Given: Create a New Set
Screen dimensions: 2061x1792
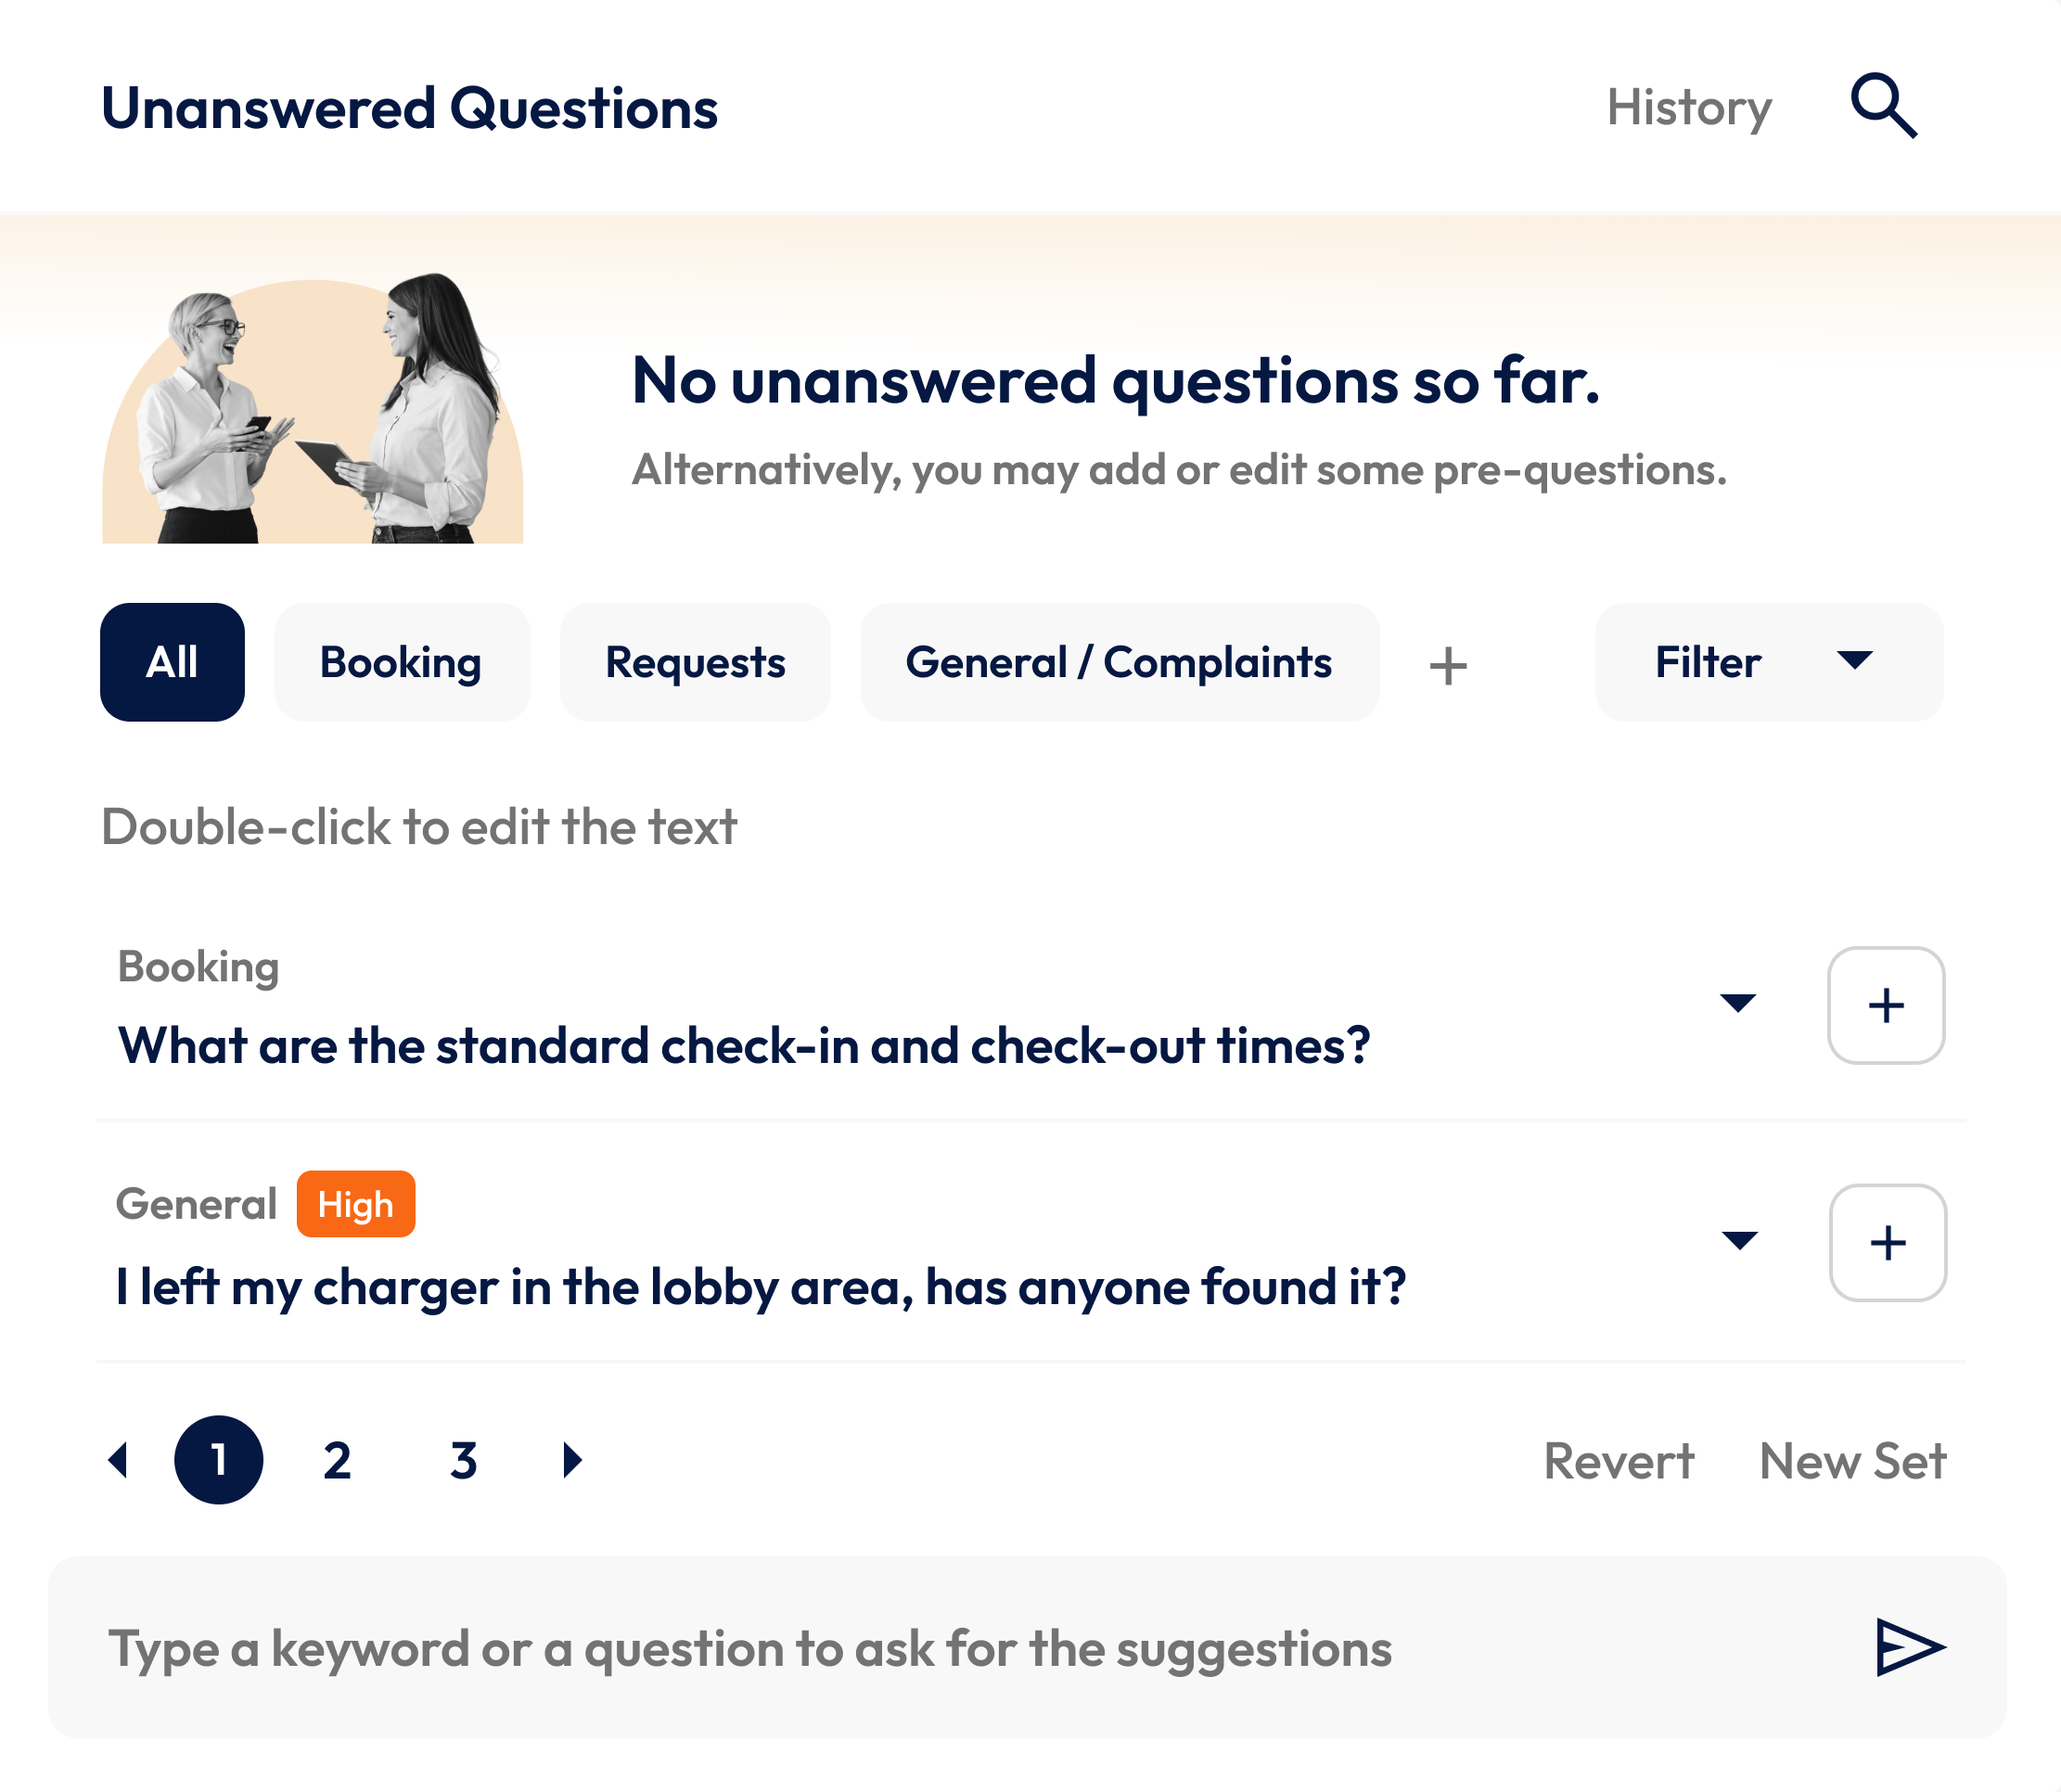Looking at the screenshot, I should pos(1852,1461).
